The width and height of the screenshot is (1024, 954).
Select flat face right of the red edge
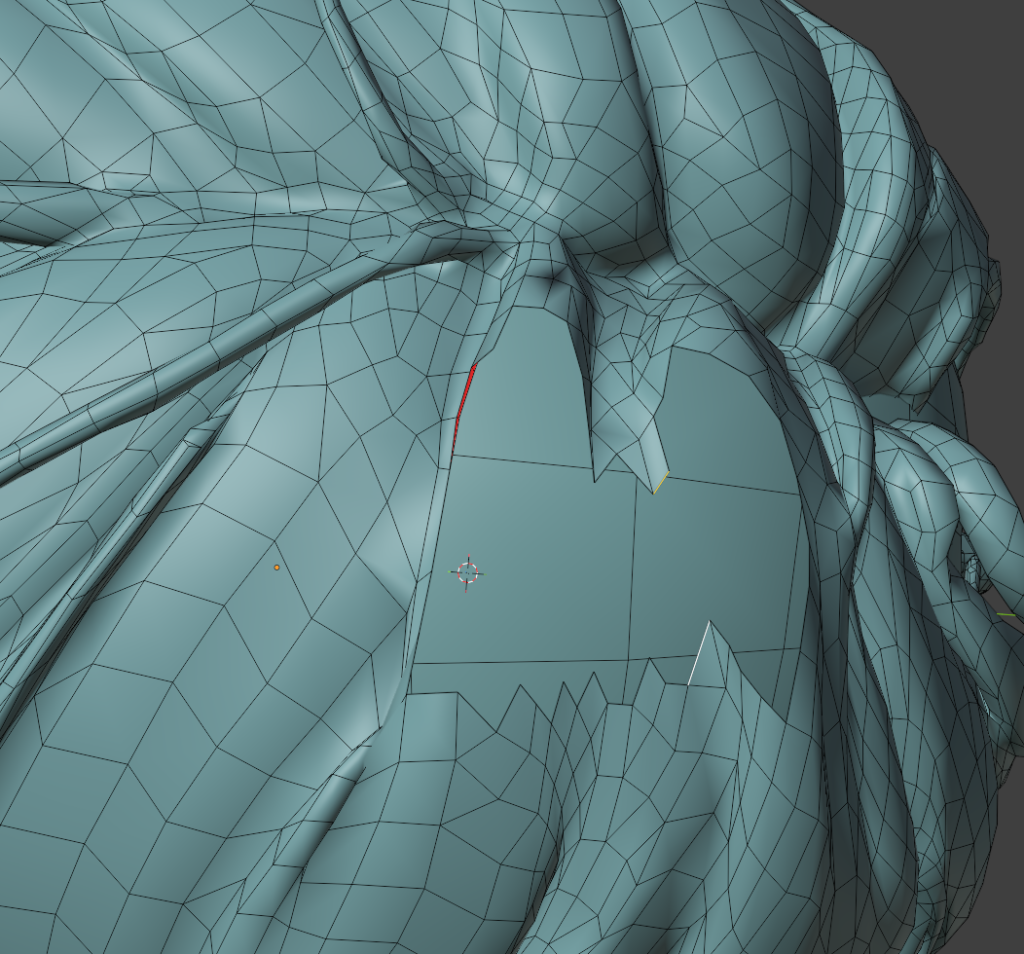coord(520,400)
